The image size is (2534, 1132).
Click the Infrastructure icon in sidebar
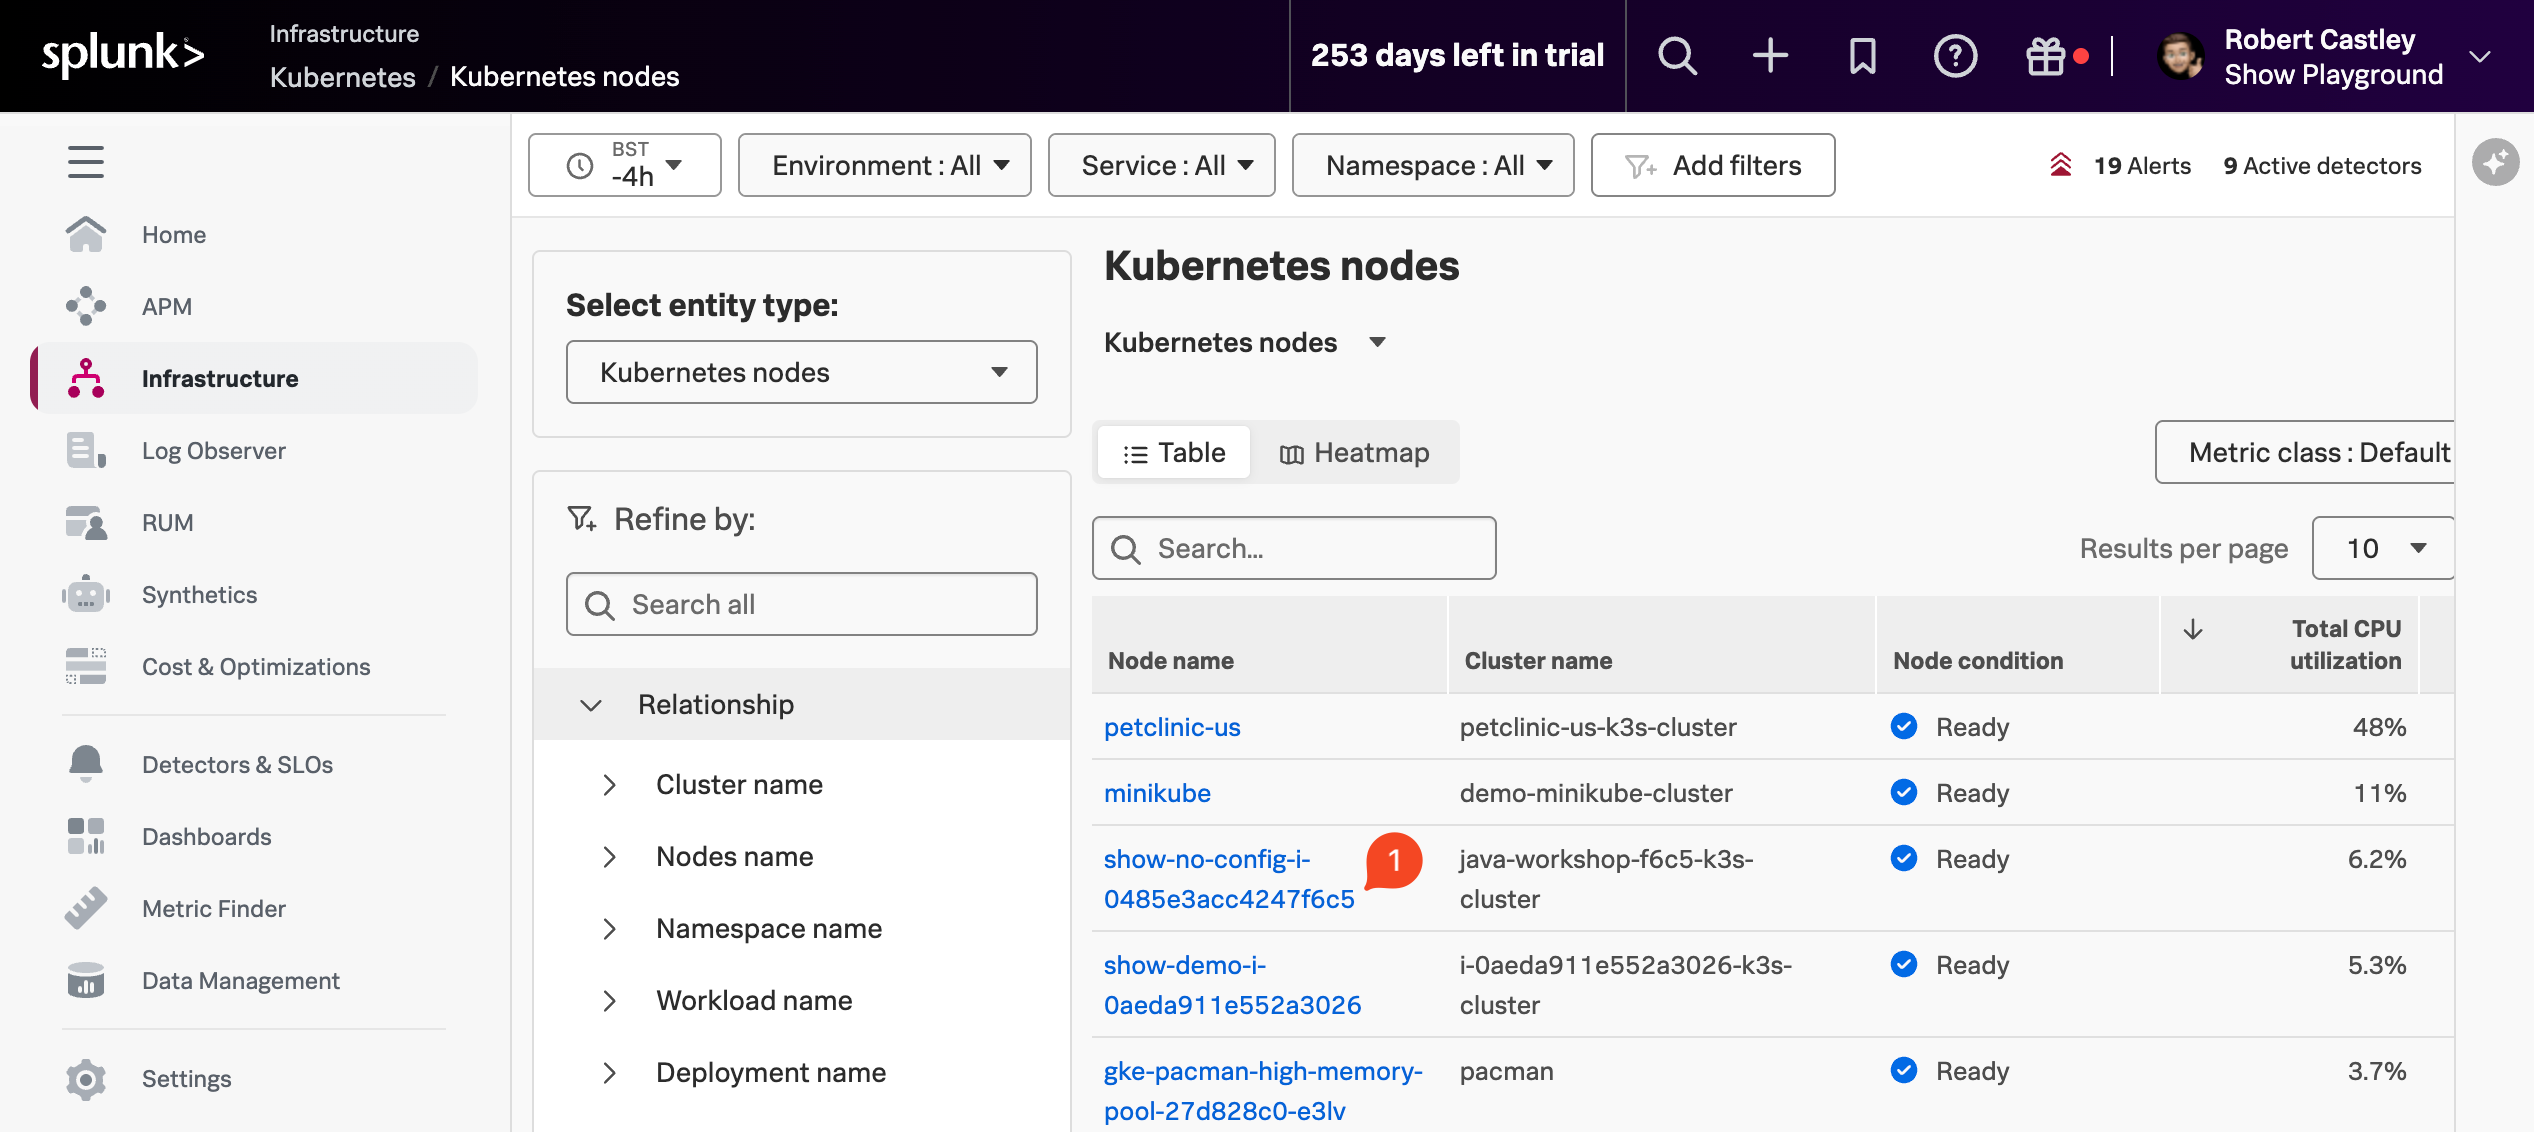(86, 378)
